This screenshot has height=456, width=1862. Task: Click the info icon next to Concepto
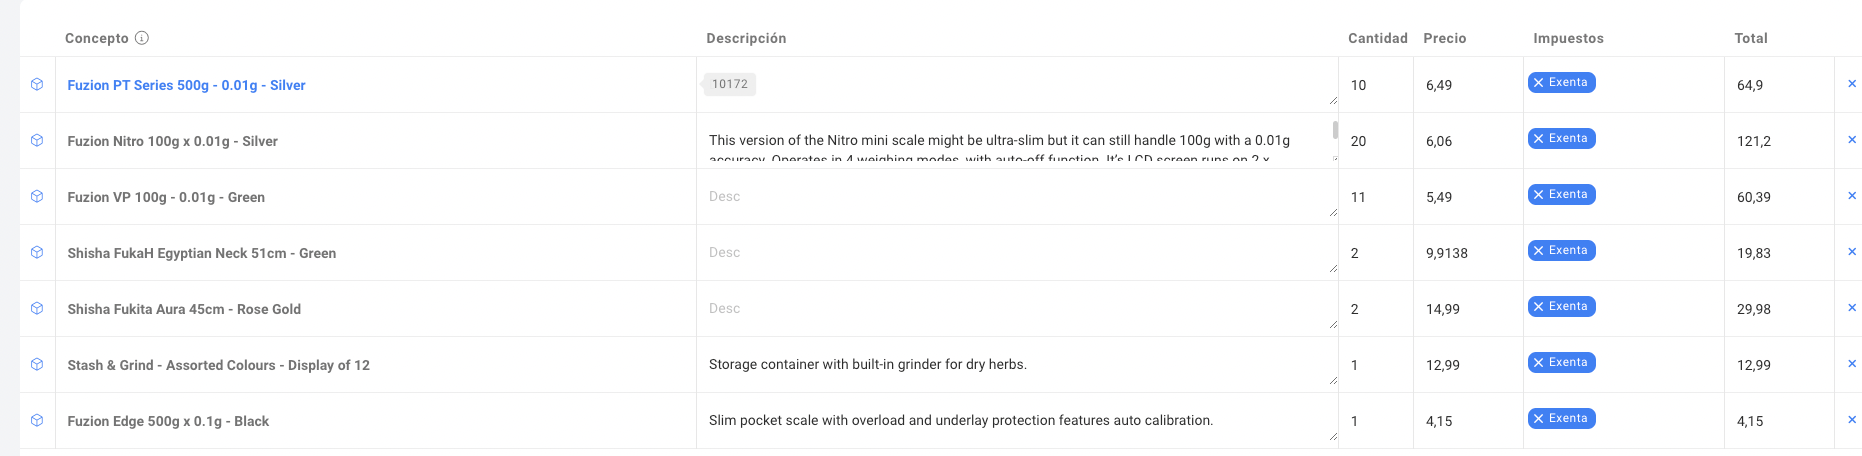[142, 38]
